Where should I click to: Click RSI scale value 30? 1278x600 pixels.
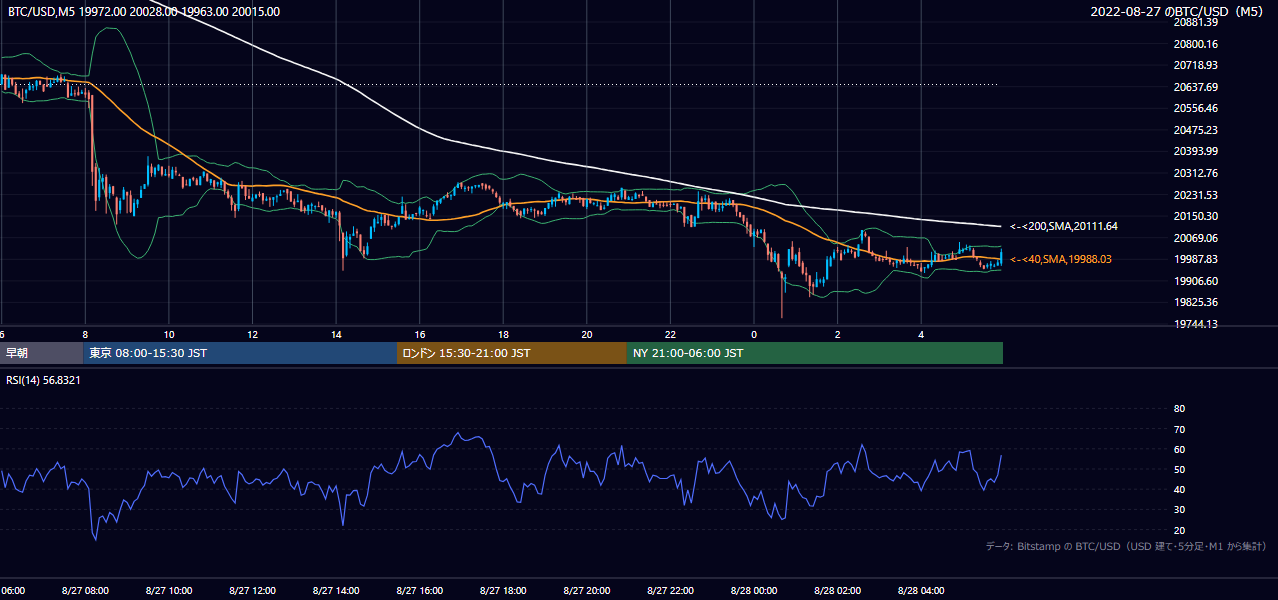(x=1179, y=510)
